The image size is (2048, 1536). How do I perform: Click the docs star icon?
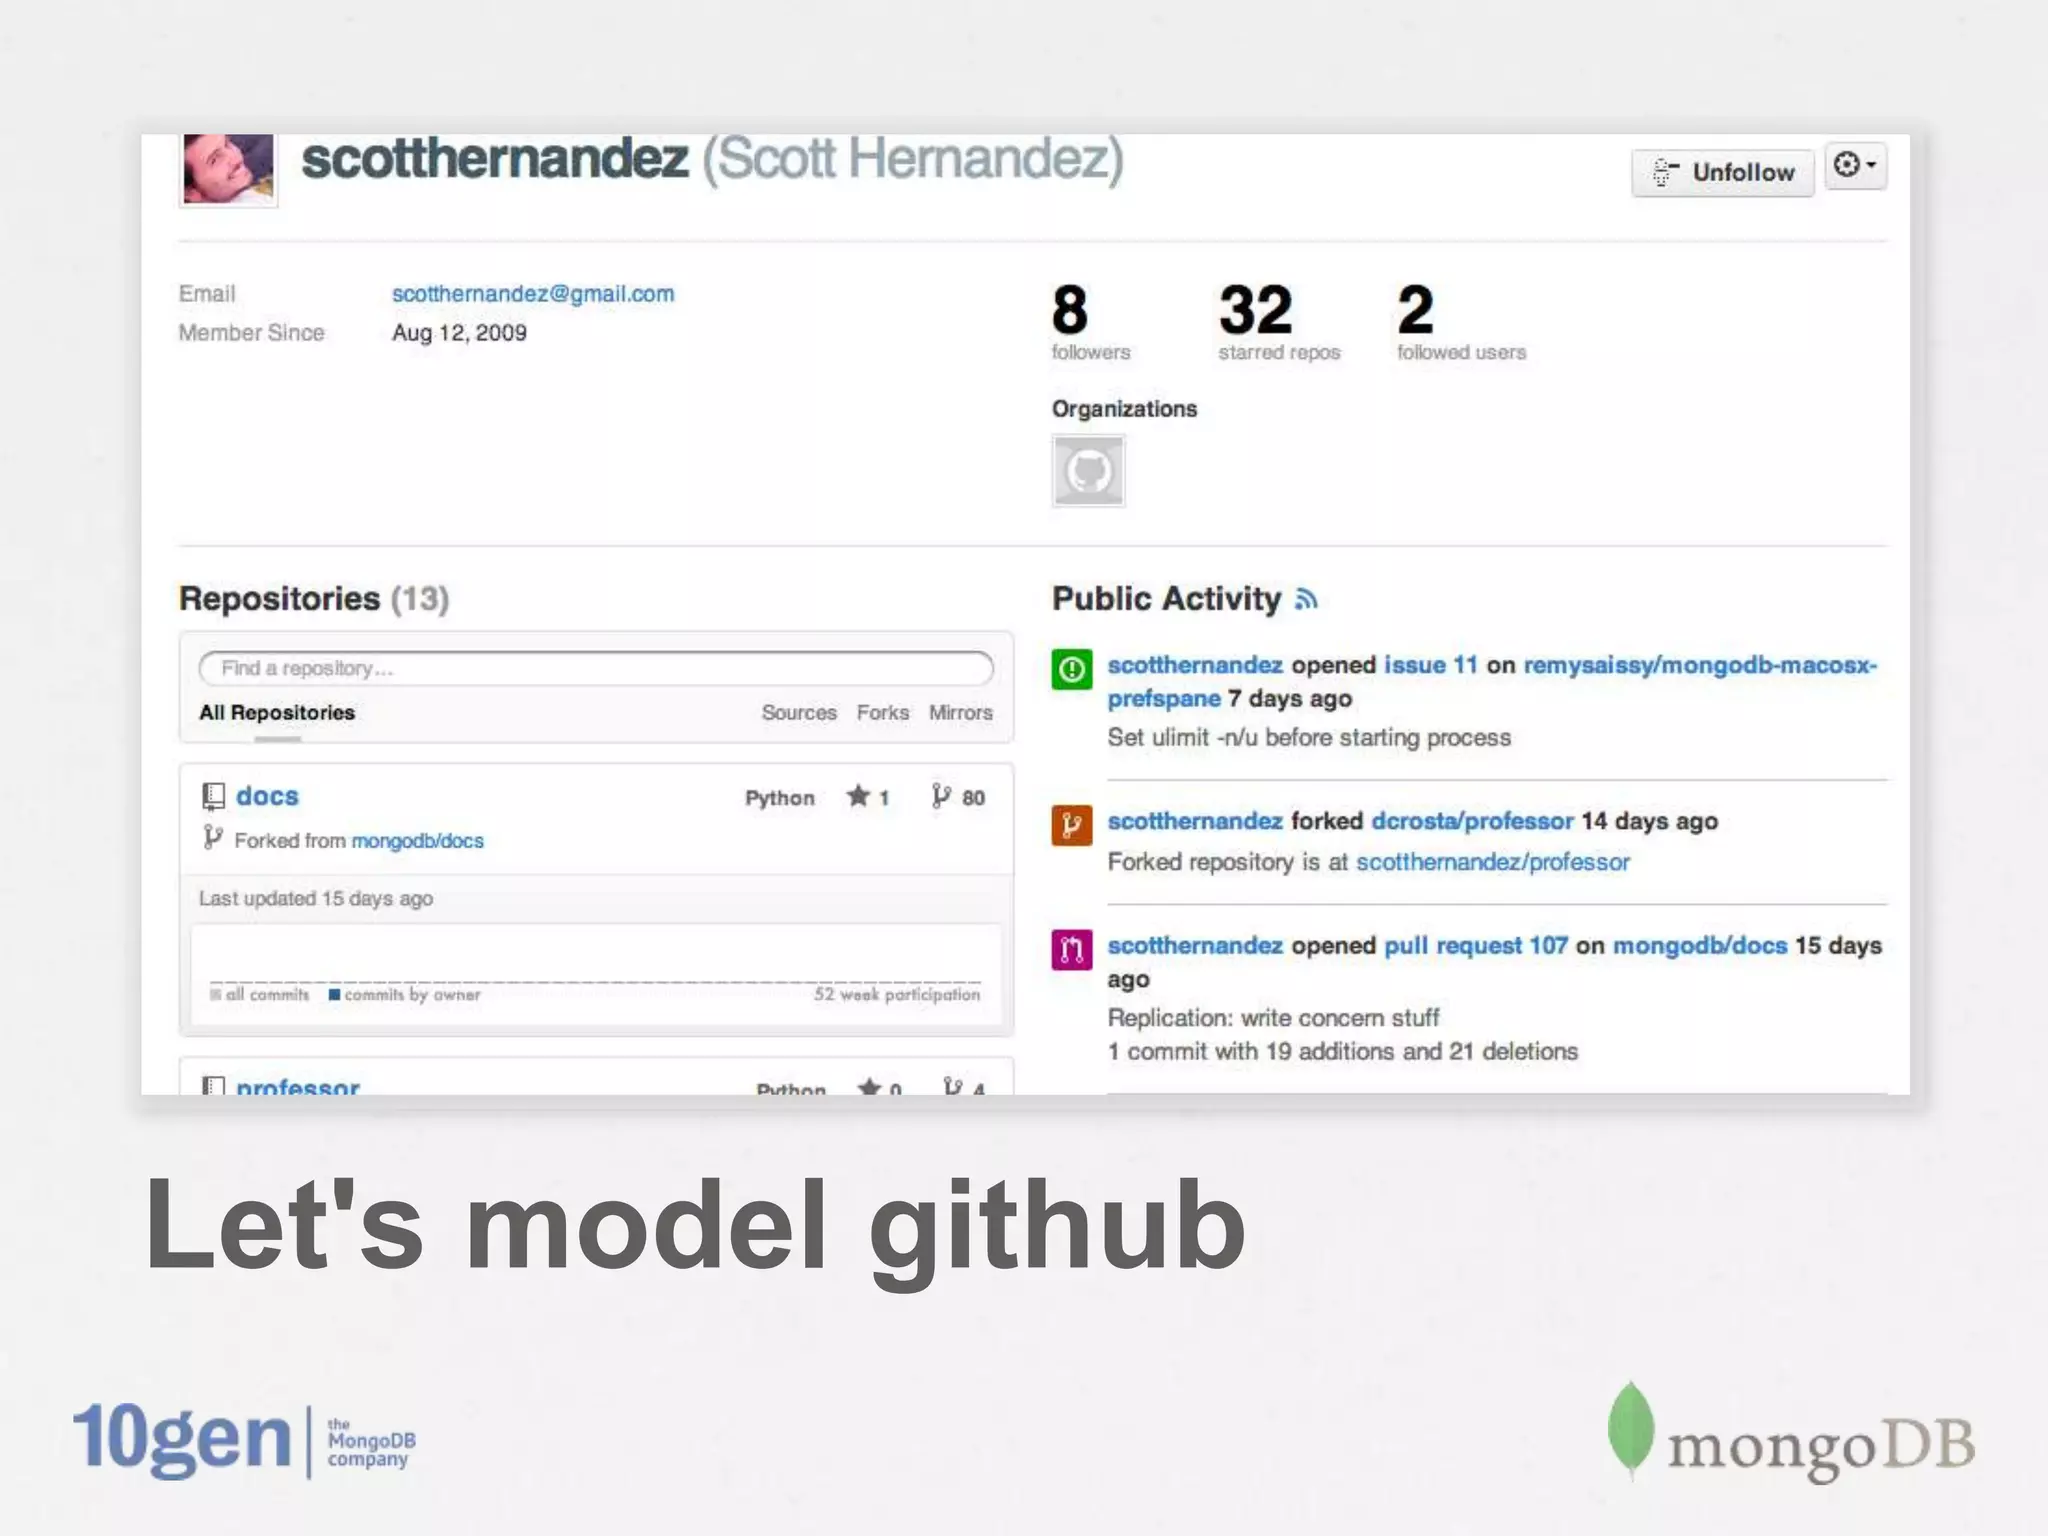pyautogui.click(x=858, y=796)
